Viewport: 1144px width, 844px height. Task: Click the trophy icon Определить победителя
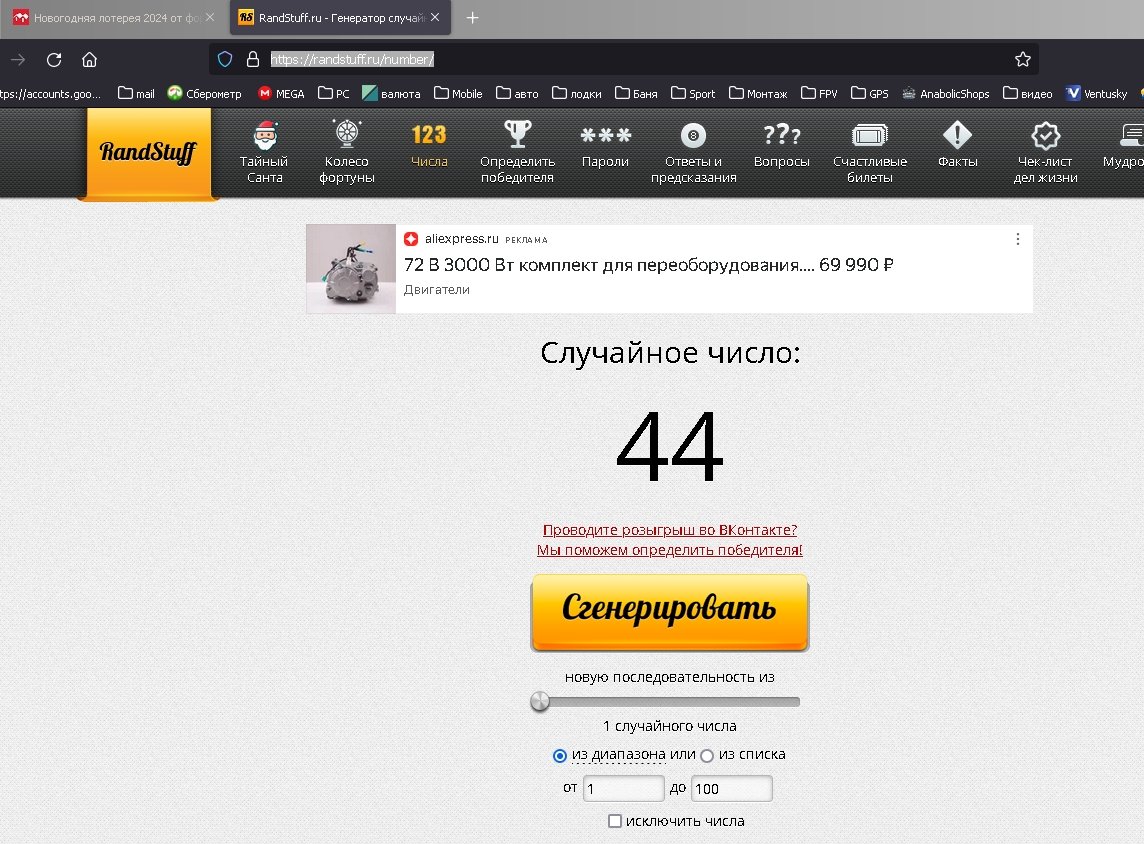(x=517, y=135)
